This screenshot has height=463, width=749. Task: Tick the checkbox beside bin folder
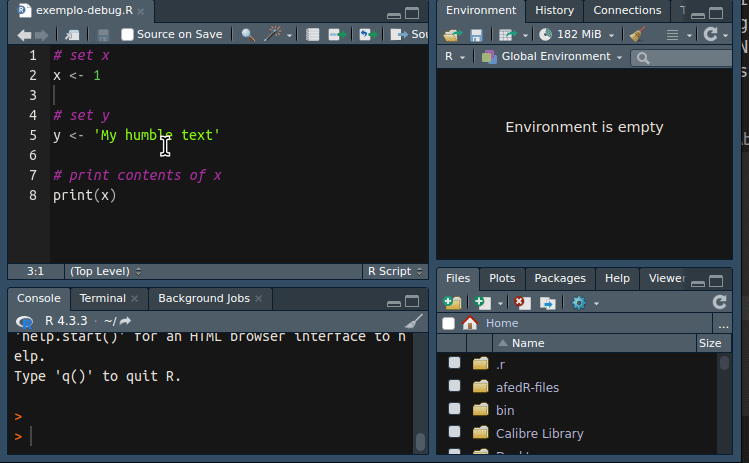tap(455, 410)
